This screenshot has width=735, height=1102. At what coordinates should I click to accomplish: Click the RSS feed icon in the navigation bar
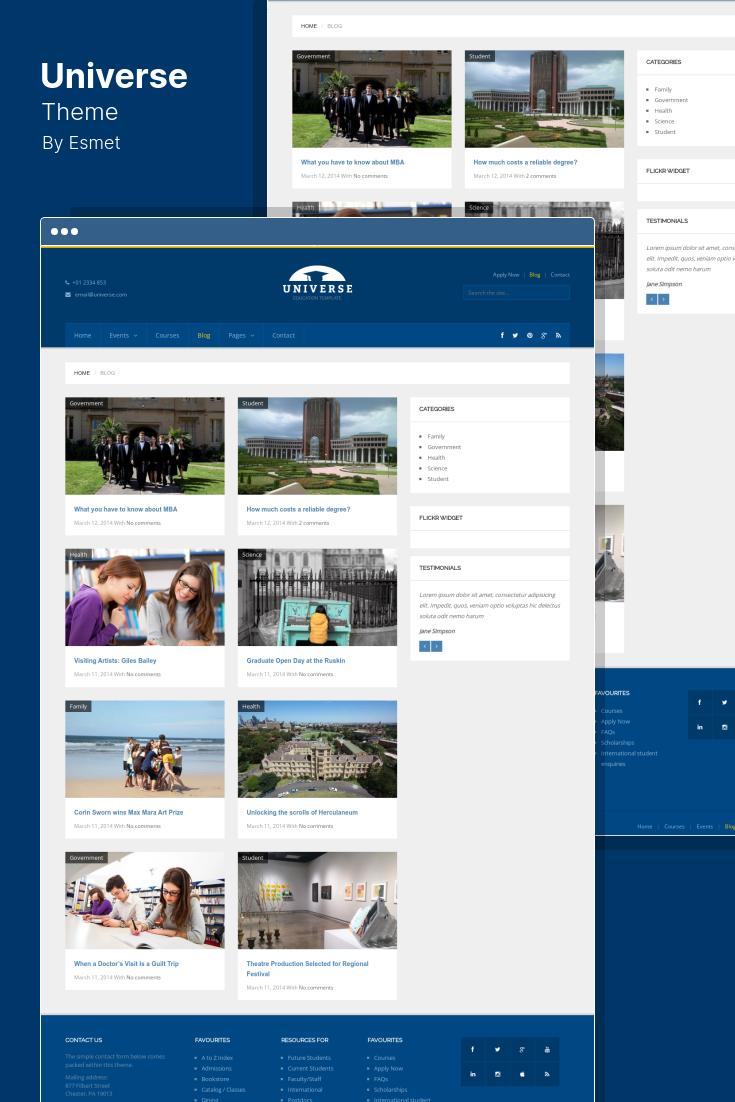click(x=559, y=335)
